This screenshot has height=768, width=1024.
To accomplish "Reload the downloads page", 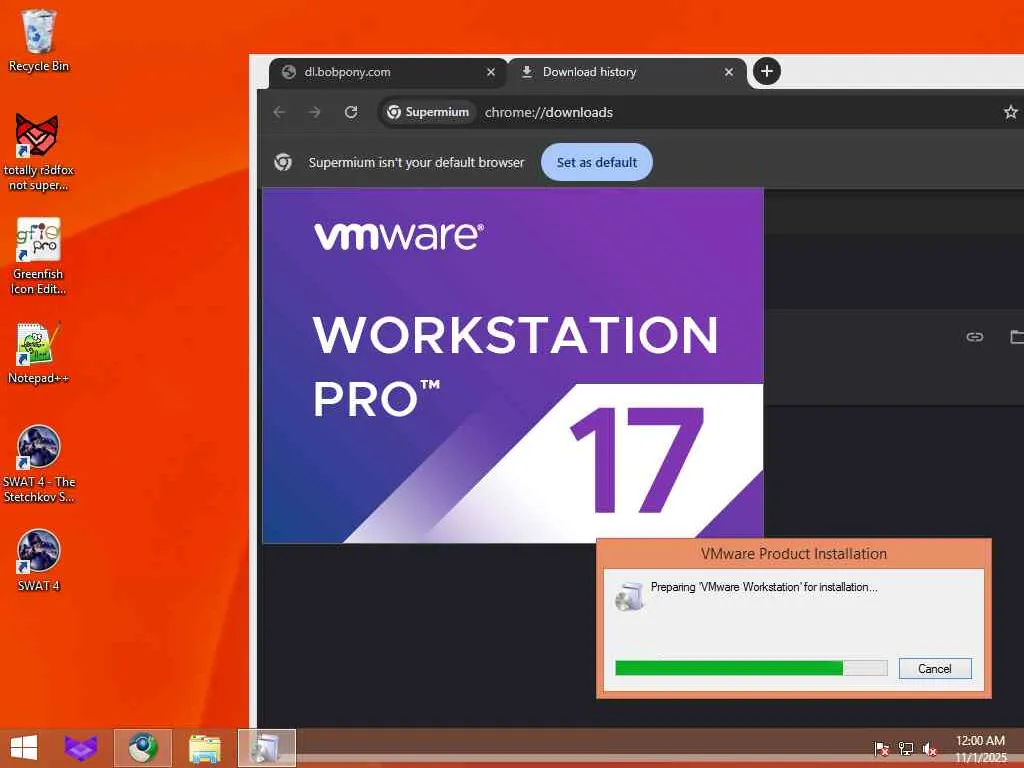I will [x=351, y=112].
